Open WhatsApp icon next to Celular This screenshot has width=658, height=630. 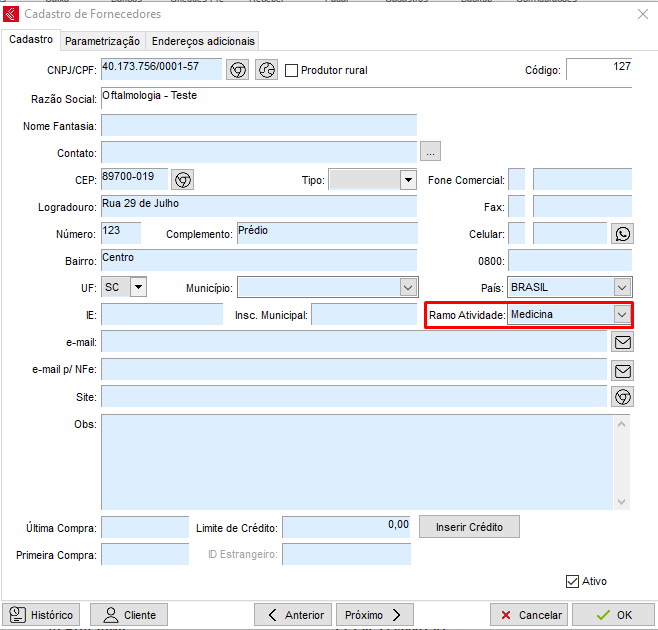click(x=622, y=233)
